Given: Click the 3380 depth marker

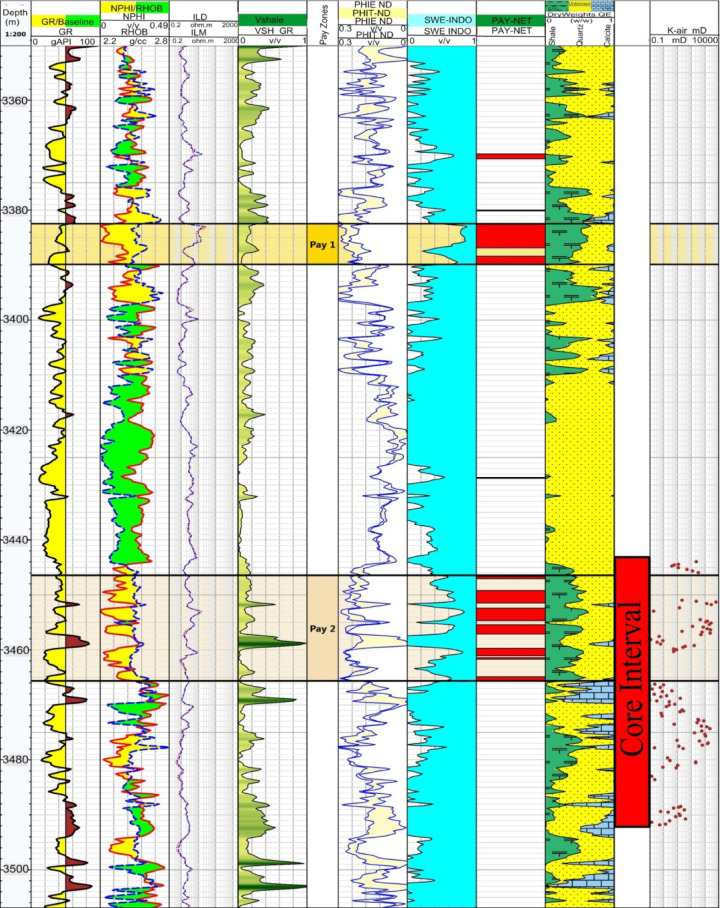Looking at the screenshot, I should [15, 210].
